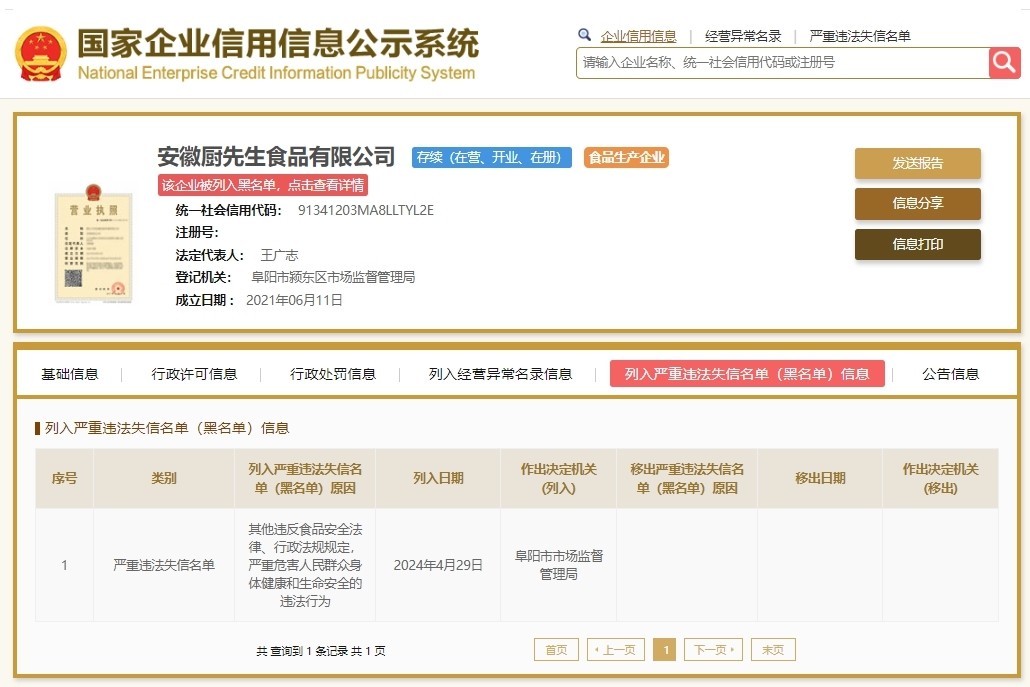Click the 存续（在营、开业、在册） status tag

pyautogui.click(x=491, y=158)
